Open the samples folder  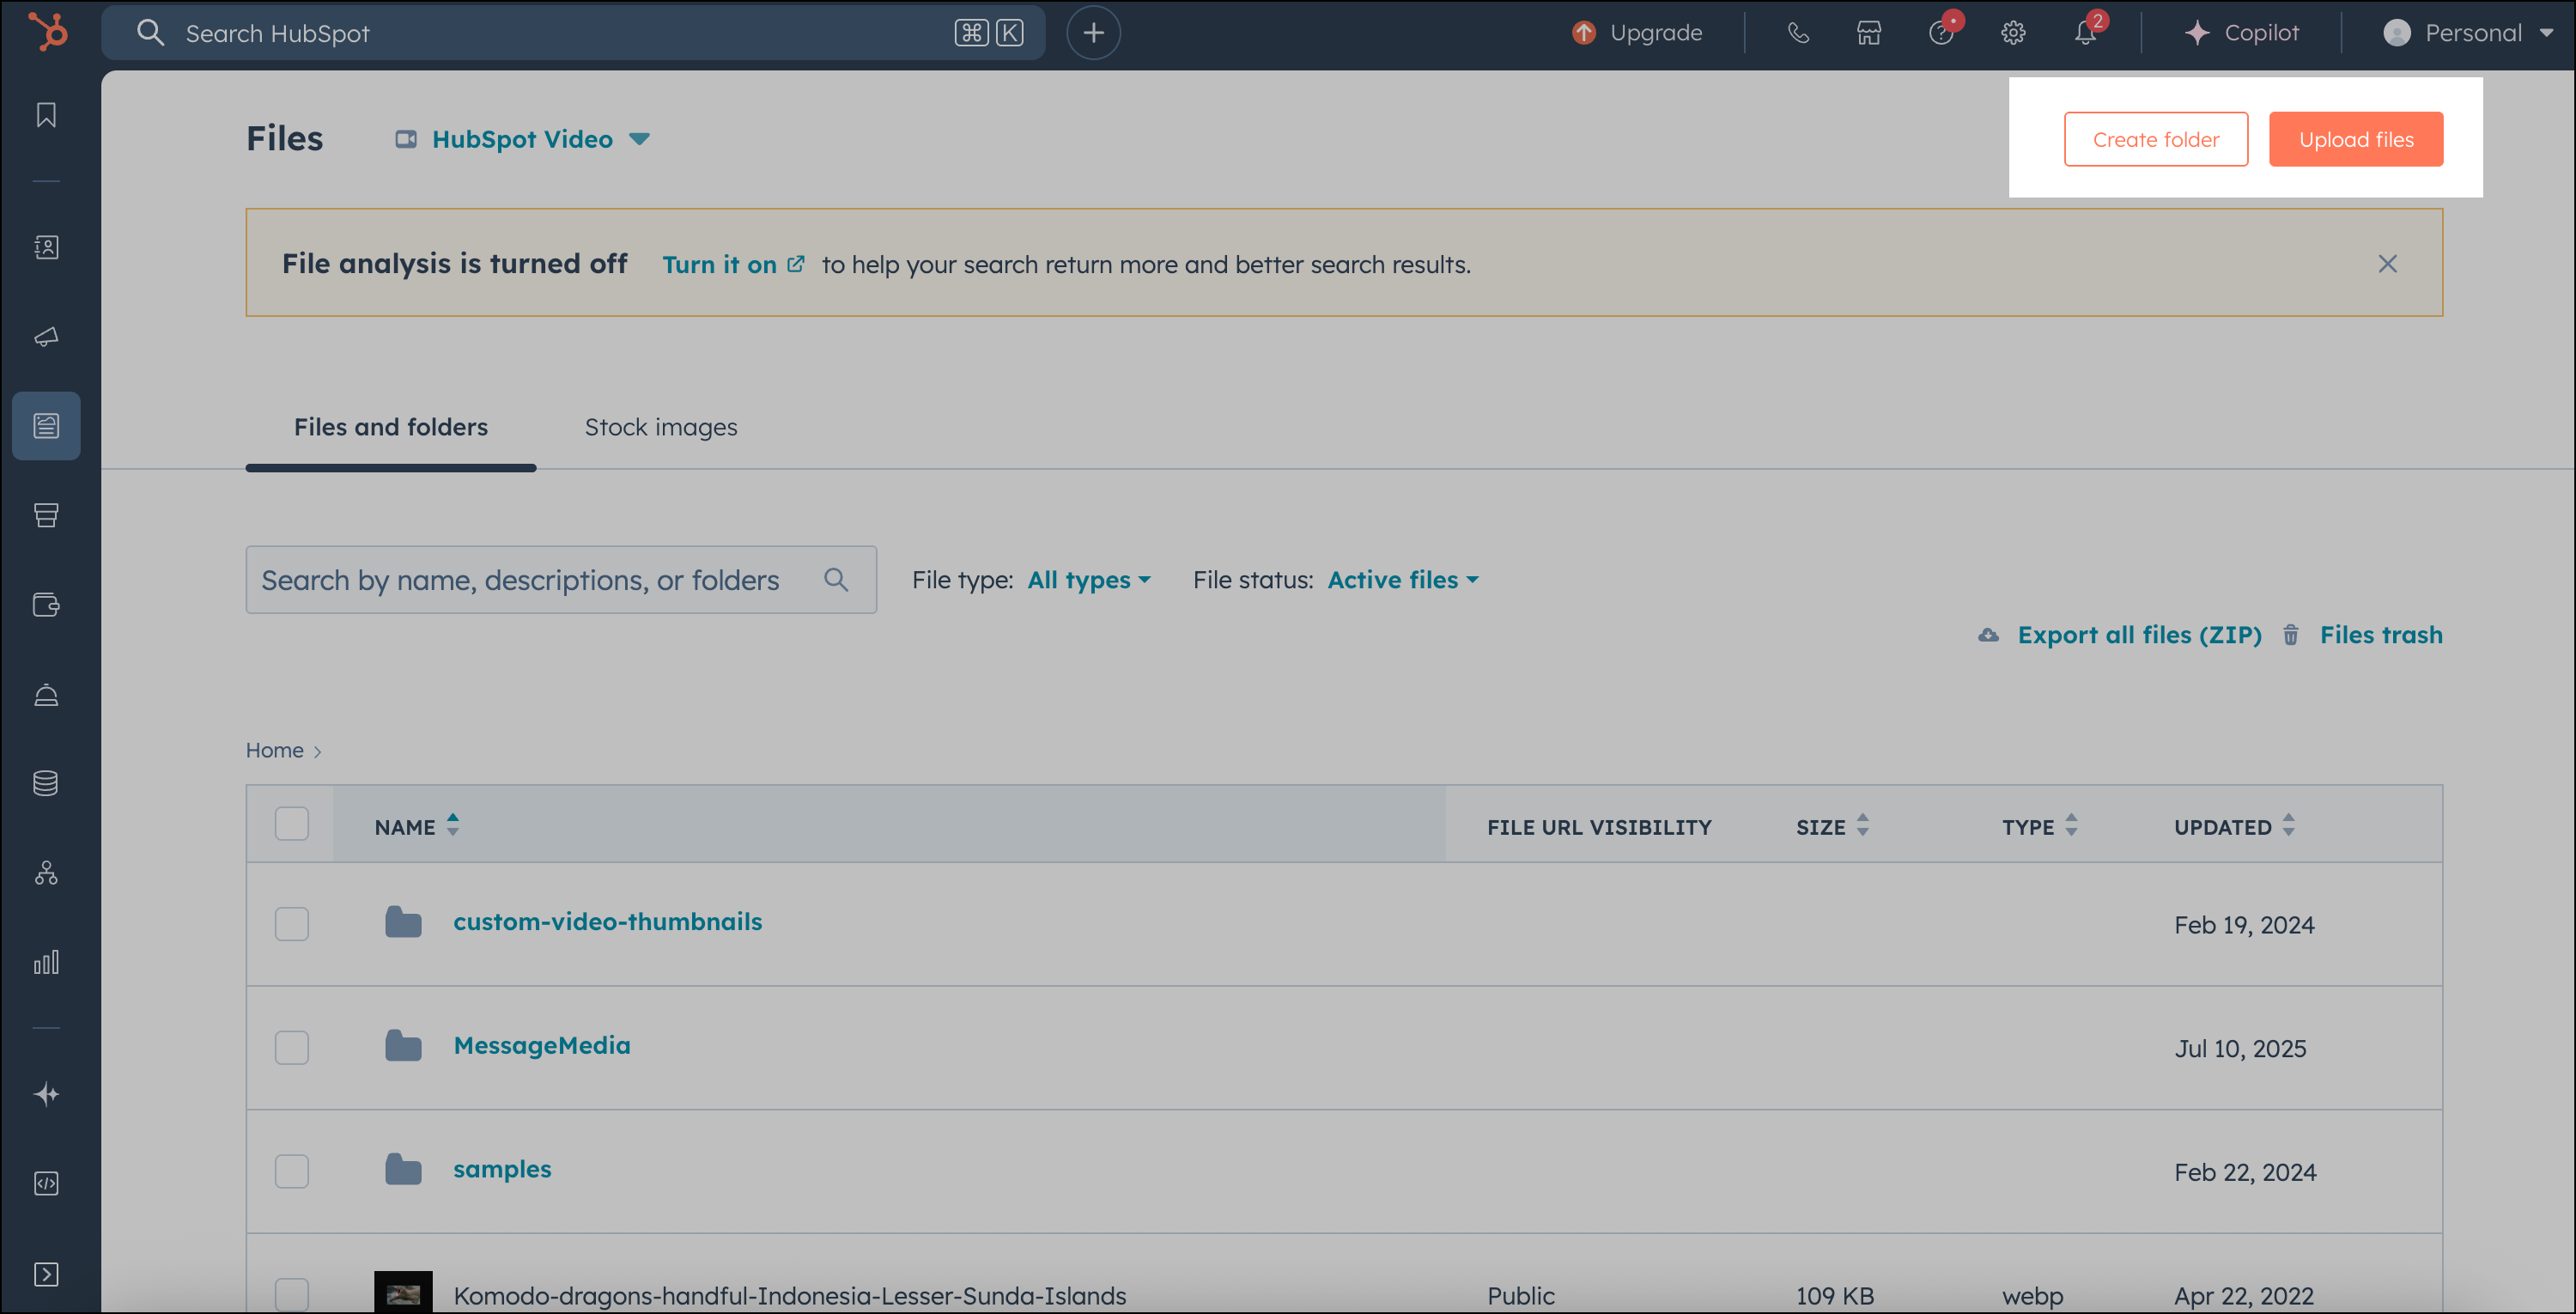click(502, 1169)
